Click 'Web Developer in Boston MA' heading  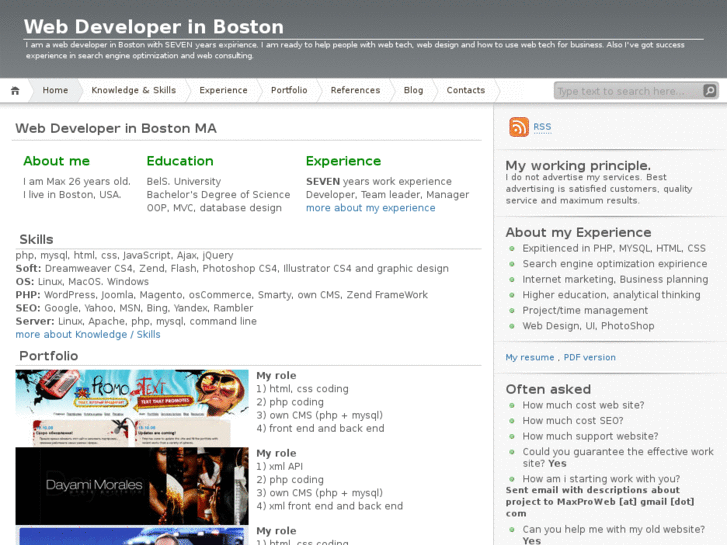[116, 128]
